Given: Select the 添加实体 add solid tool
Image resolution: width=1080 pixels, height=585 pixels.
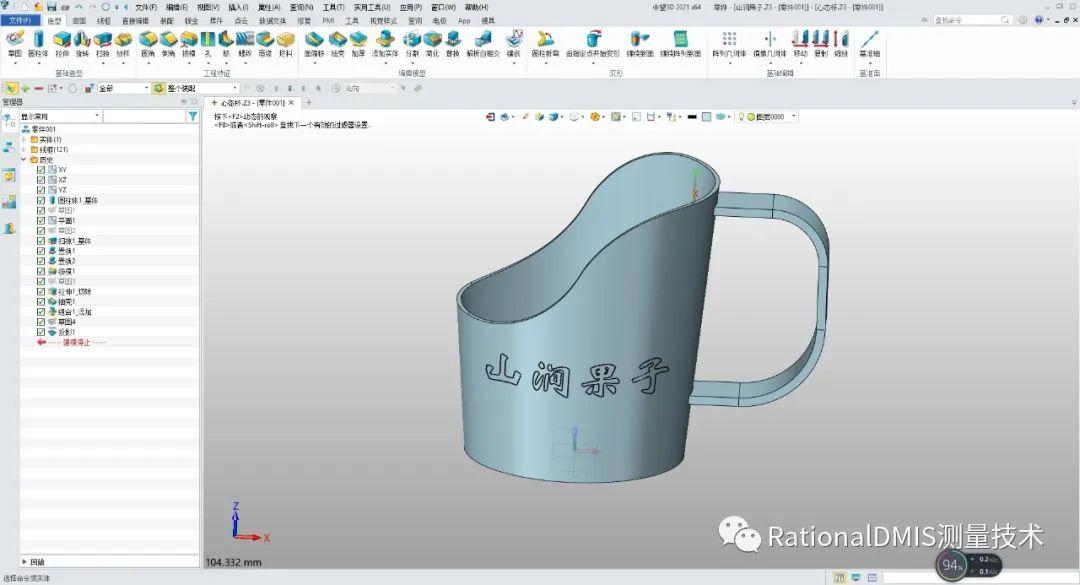Looking at the screenshot, I should (384, 43).
